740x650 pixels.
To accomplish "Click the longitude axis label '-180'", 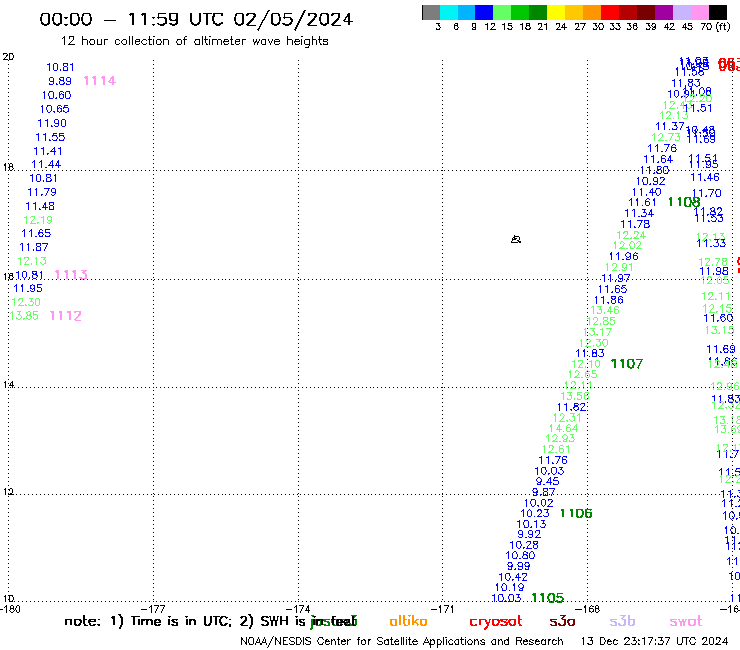I will click(10, 609).
